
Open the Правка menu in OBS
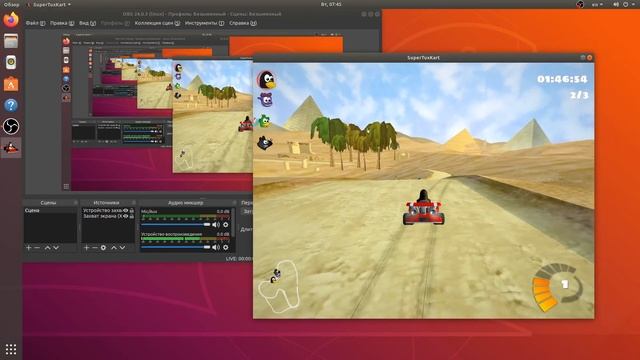tap(62, 23)
